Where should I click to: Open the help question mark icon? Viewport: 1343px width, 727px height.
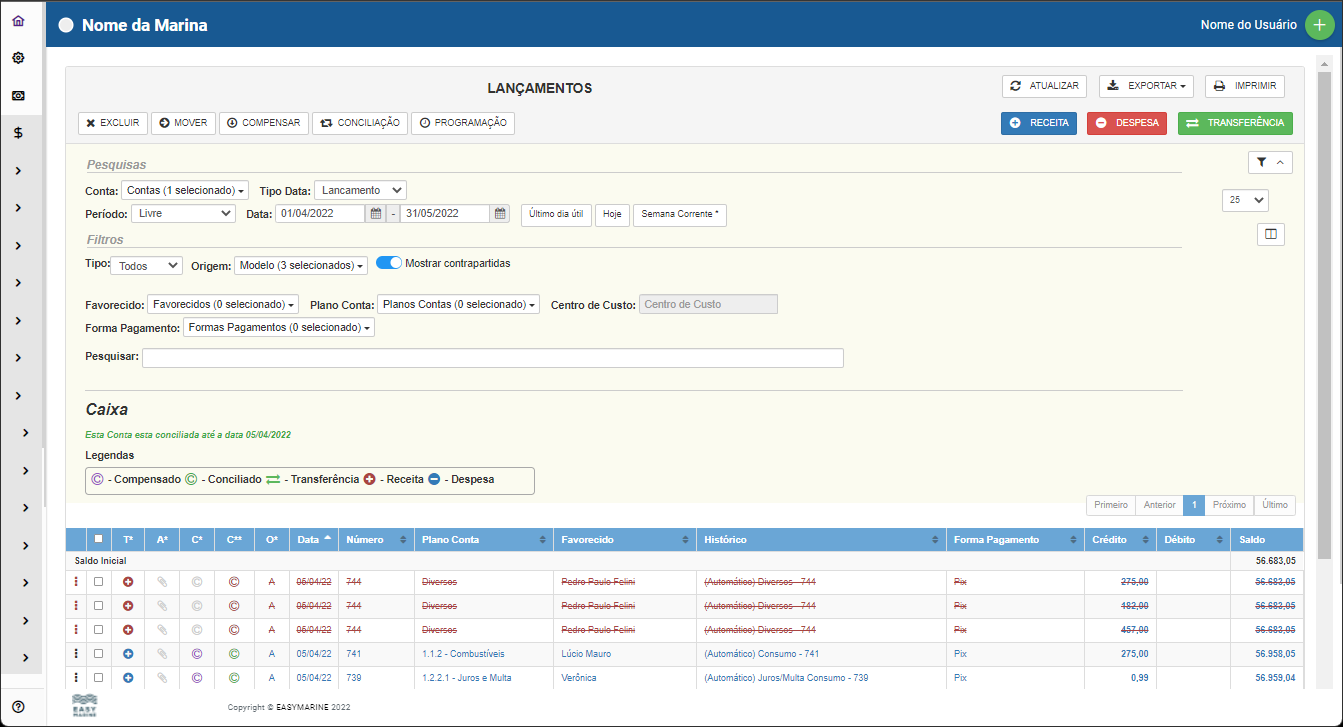(18, 706)
